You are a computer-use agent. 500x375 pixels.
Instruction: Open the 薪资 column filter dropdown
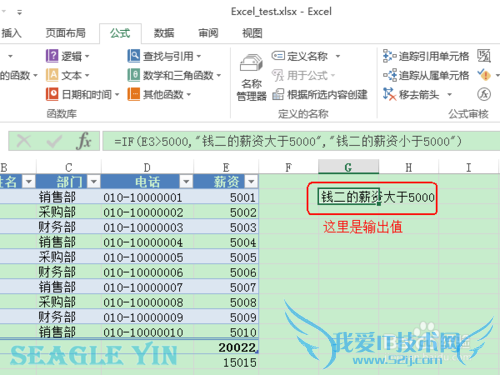pos(251,182)
